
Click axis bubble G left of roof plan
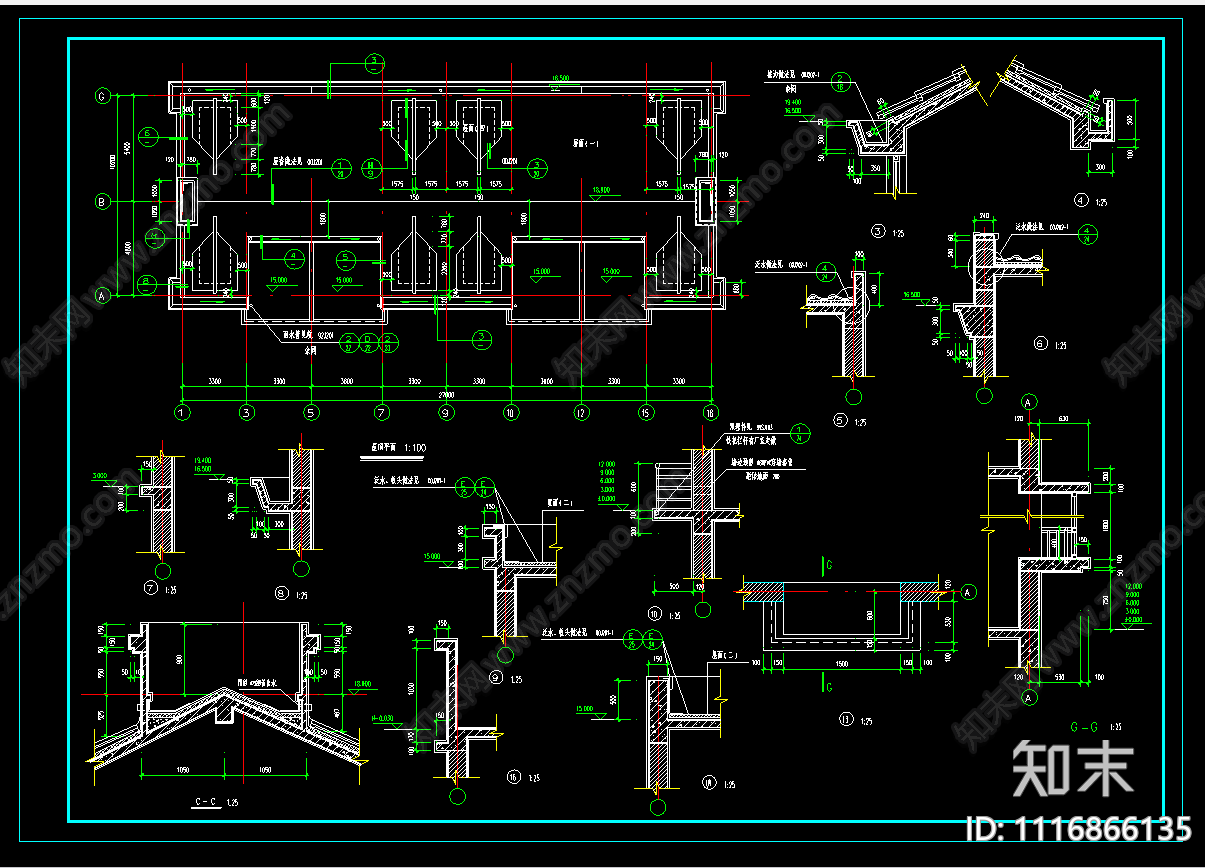tap(102, 97)
